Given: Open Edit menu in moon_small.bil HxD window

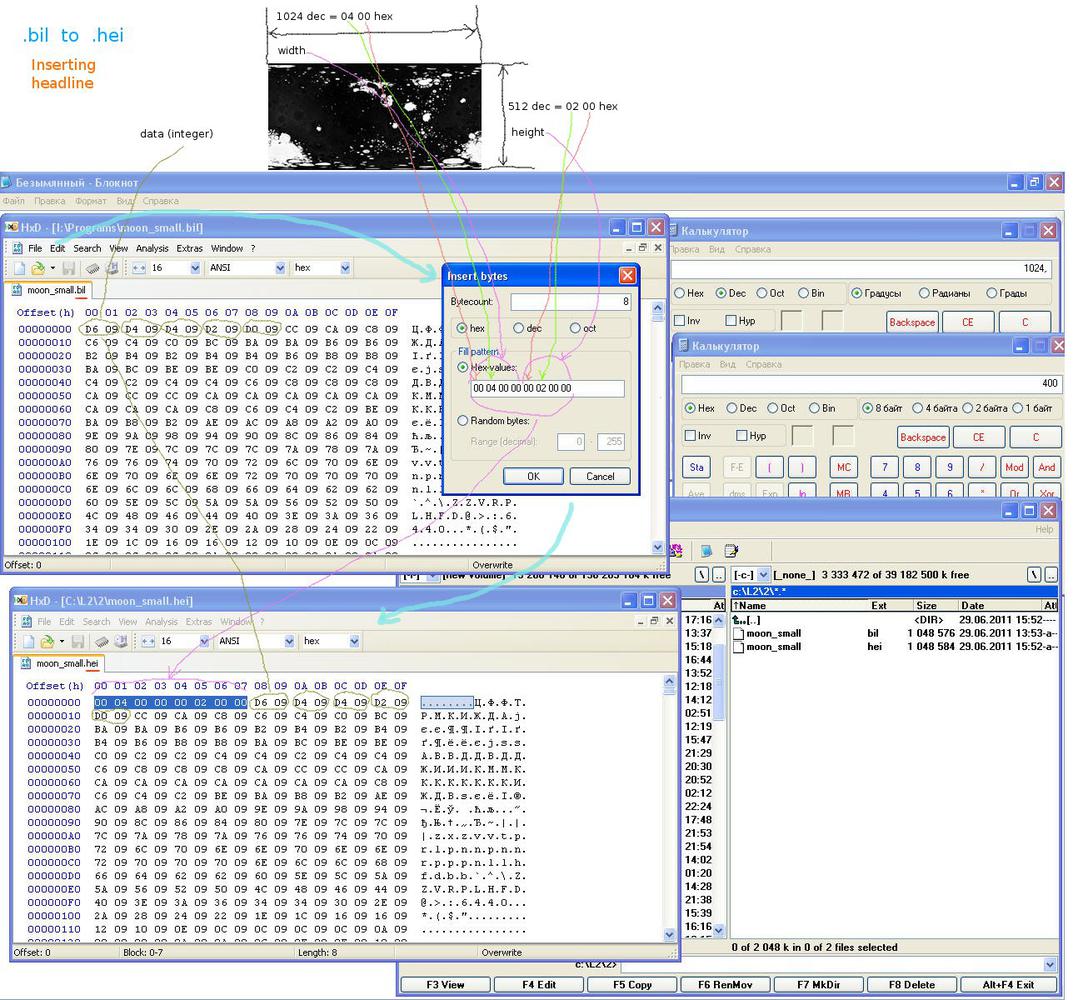Looking at the screenshot, I should (57, 248).
